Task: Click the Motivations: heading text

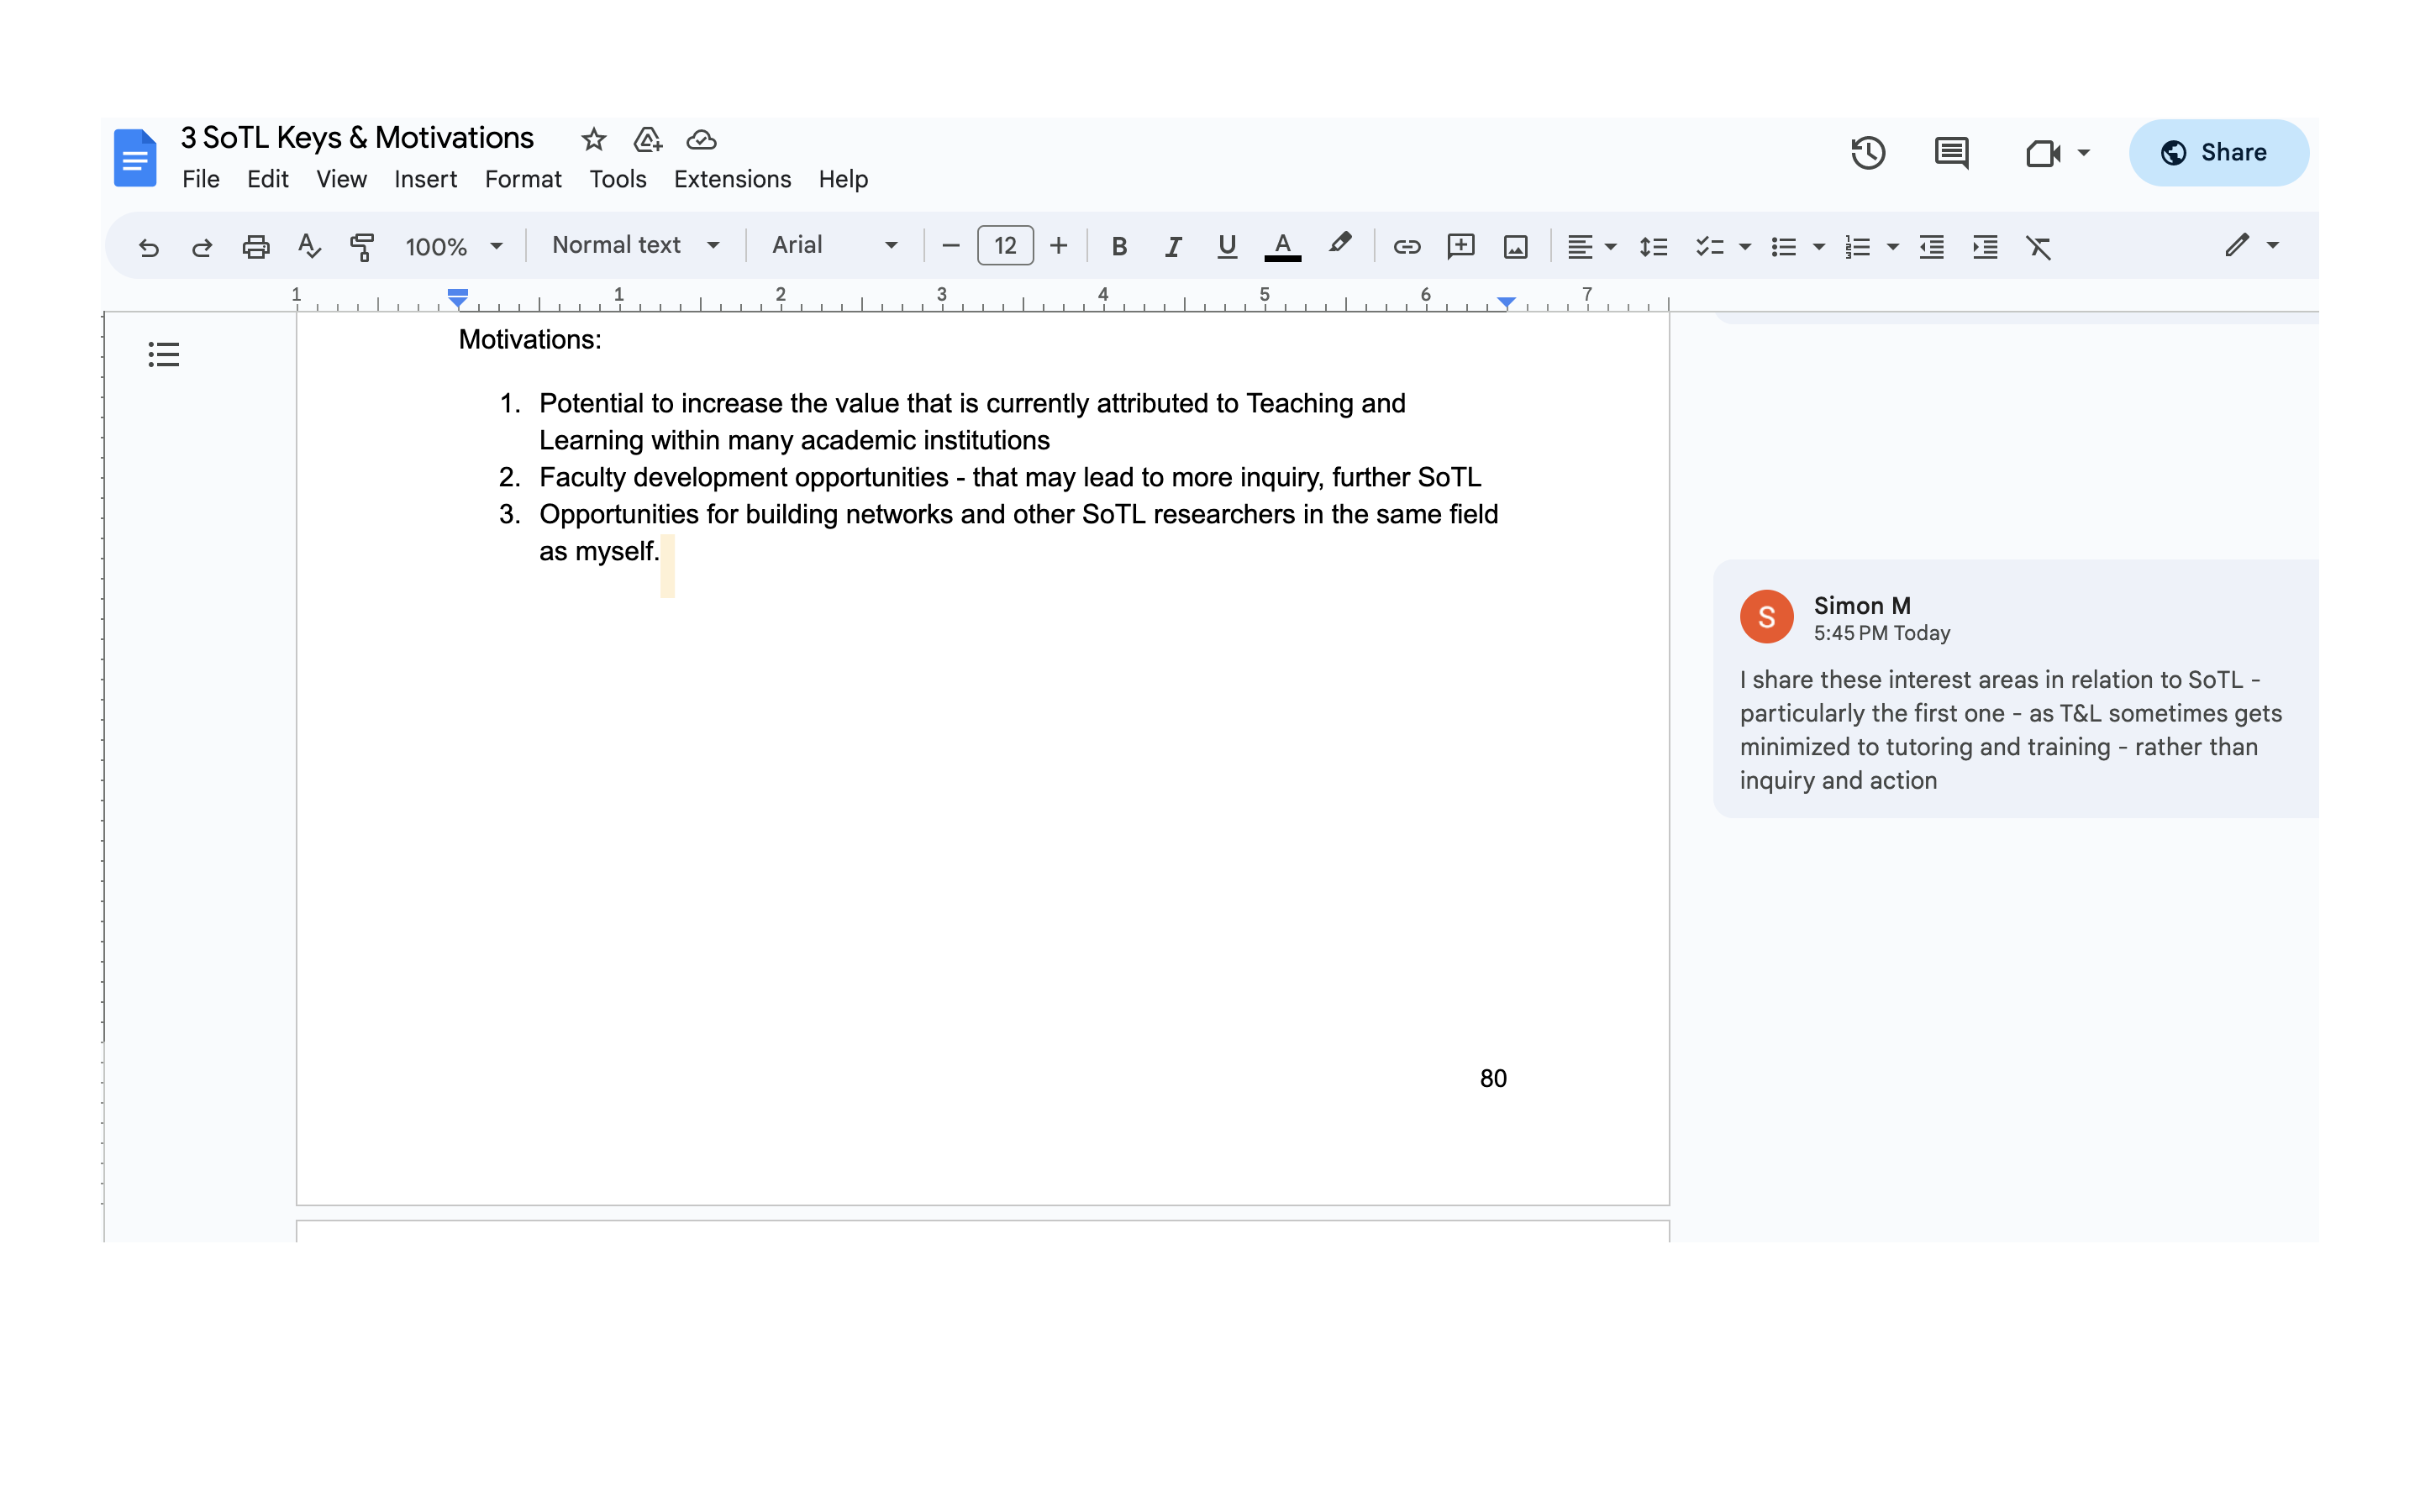Action: coord(530,340)
